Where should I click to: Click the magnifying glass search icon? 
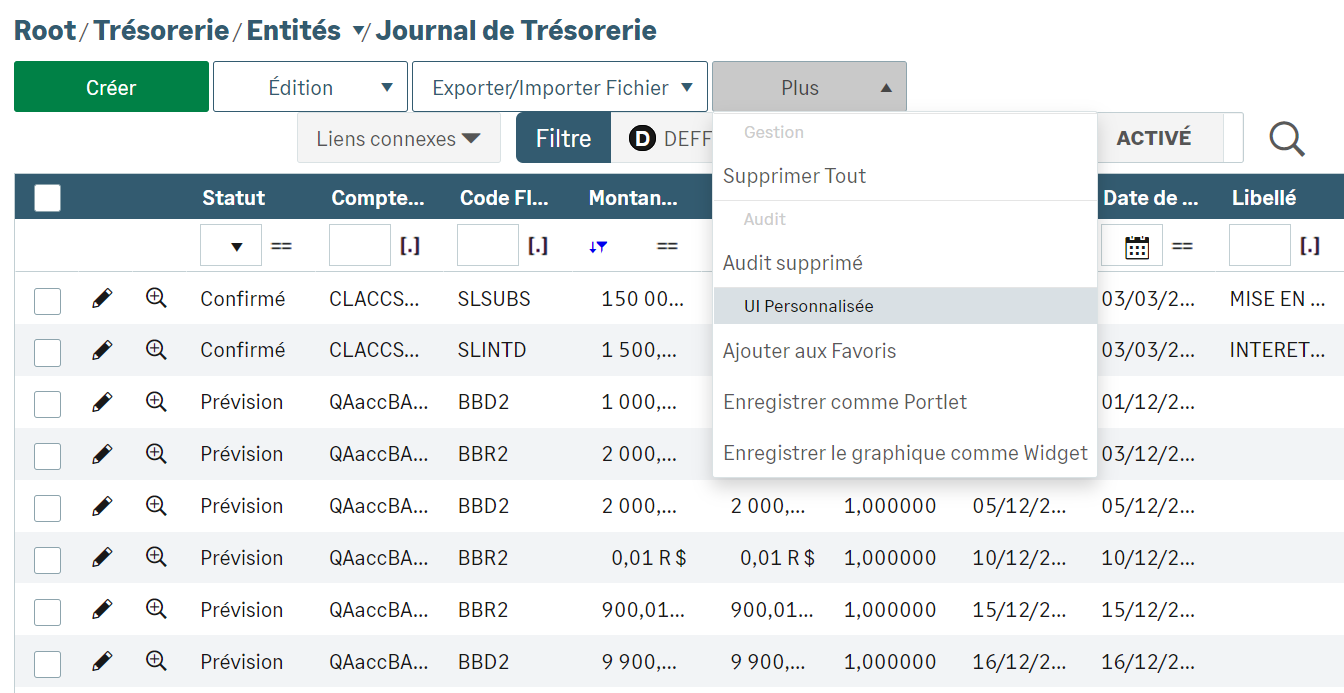[x=1287, y=139]
